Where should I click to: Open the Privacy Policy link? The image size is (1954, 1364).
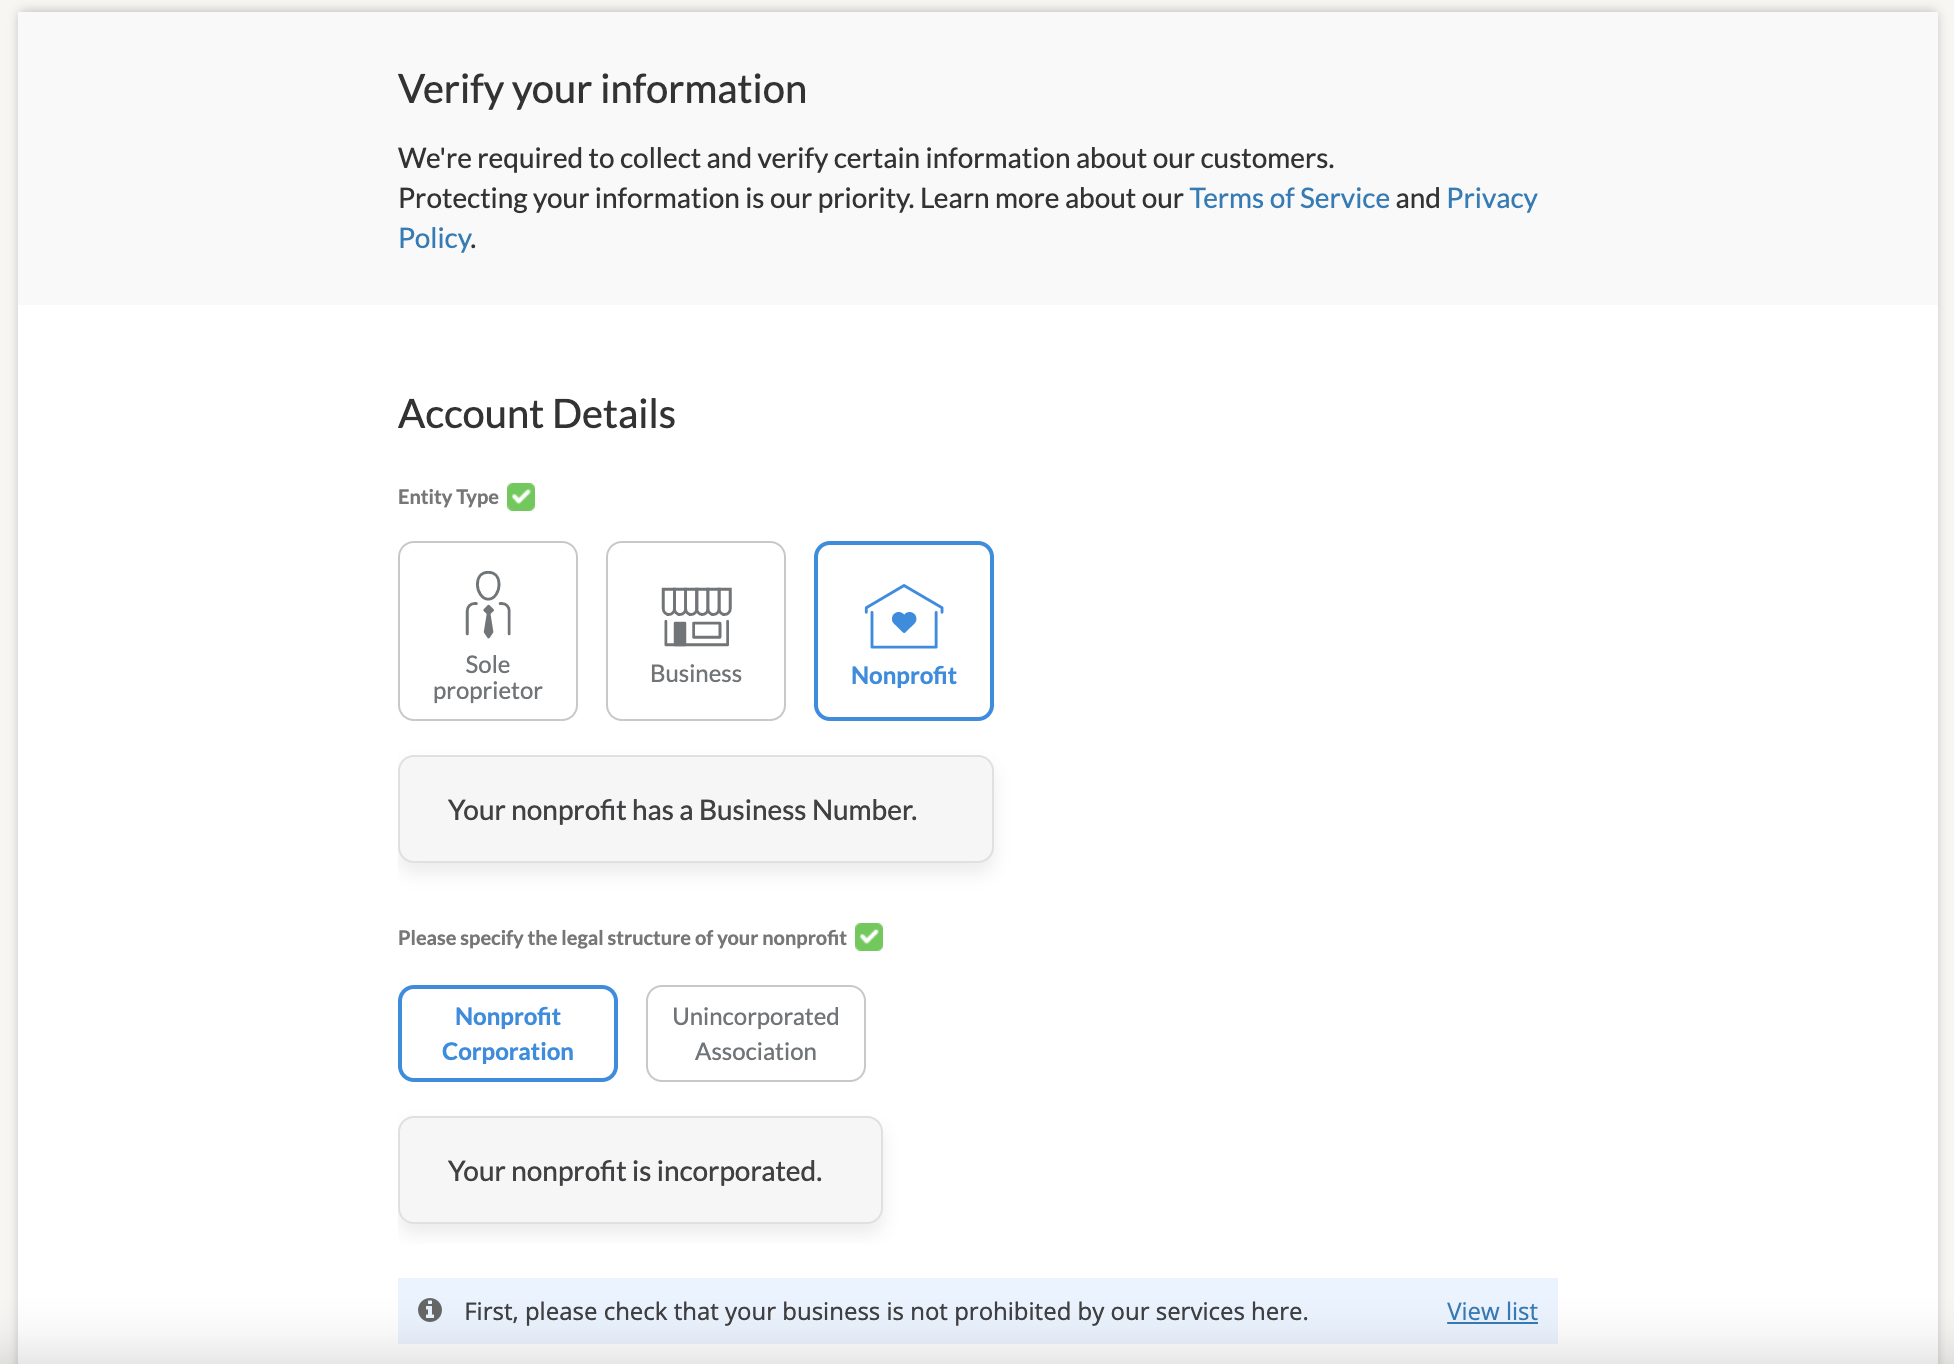(1490, 198)
